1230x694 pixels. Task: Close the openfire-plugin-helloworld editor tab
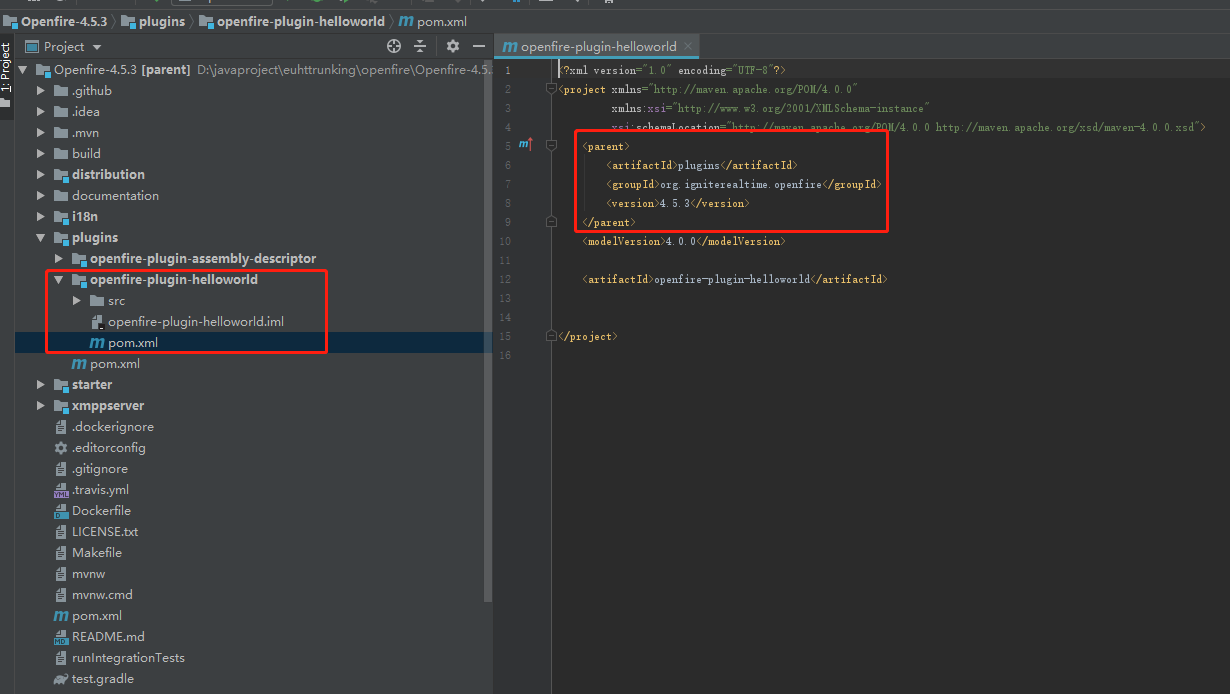[688, 46]
